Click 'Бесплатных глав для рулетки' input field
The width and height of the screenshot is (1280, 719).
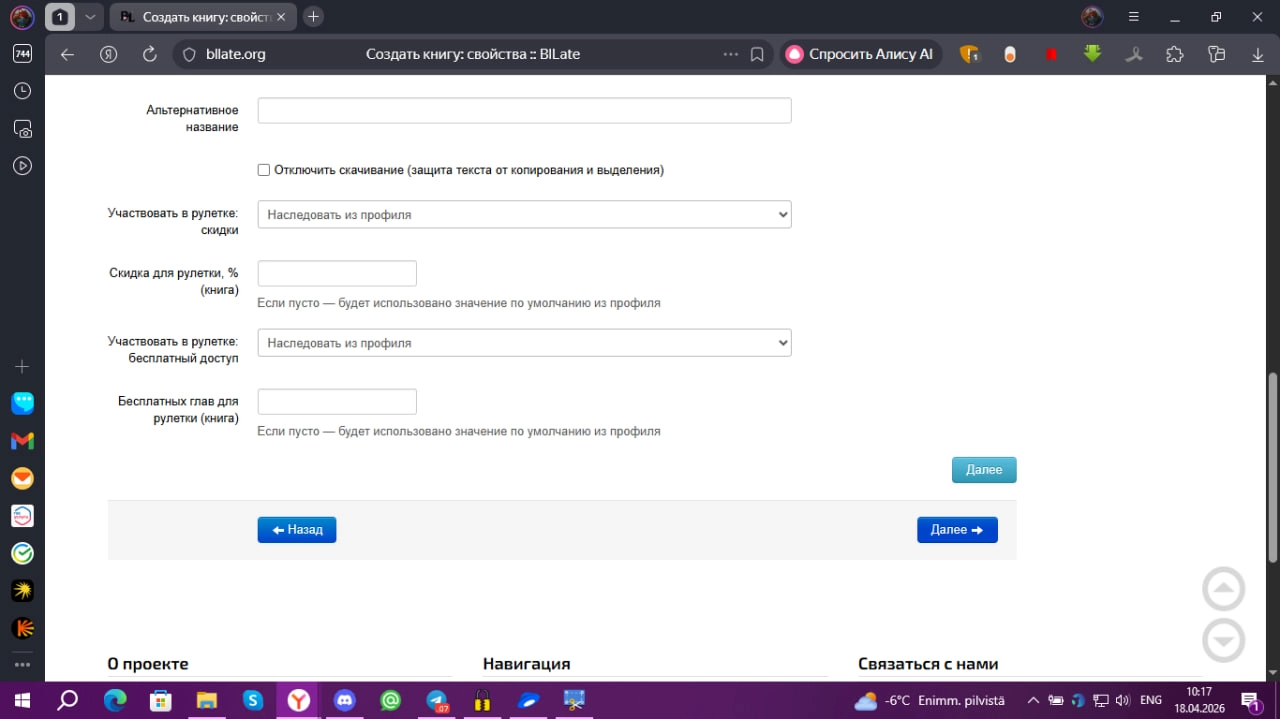pos(337,402)
